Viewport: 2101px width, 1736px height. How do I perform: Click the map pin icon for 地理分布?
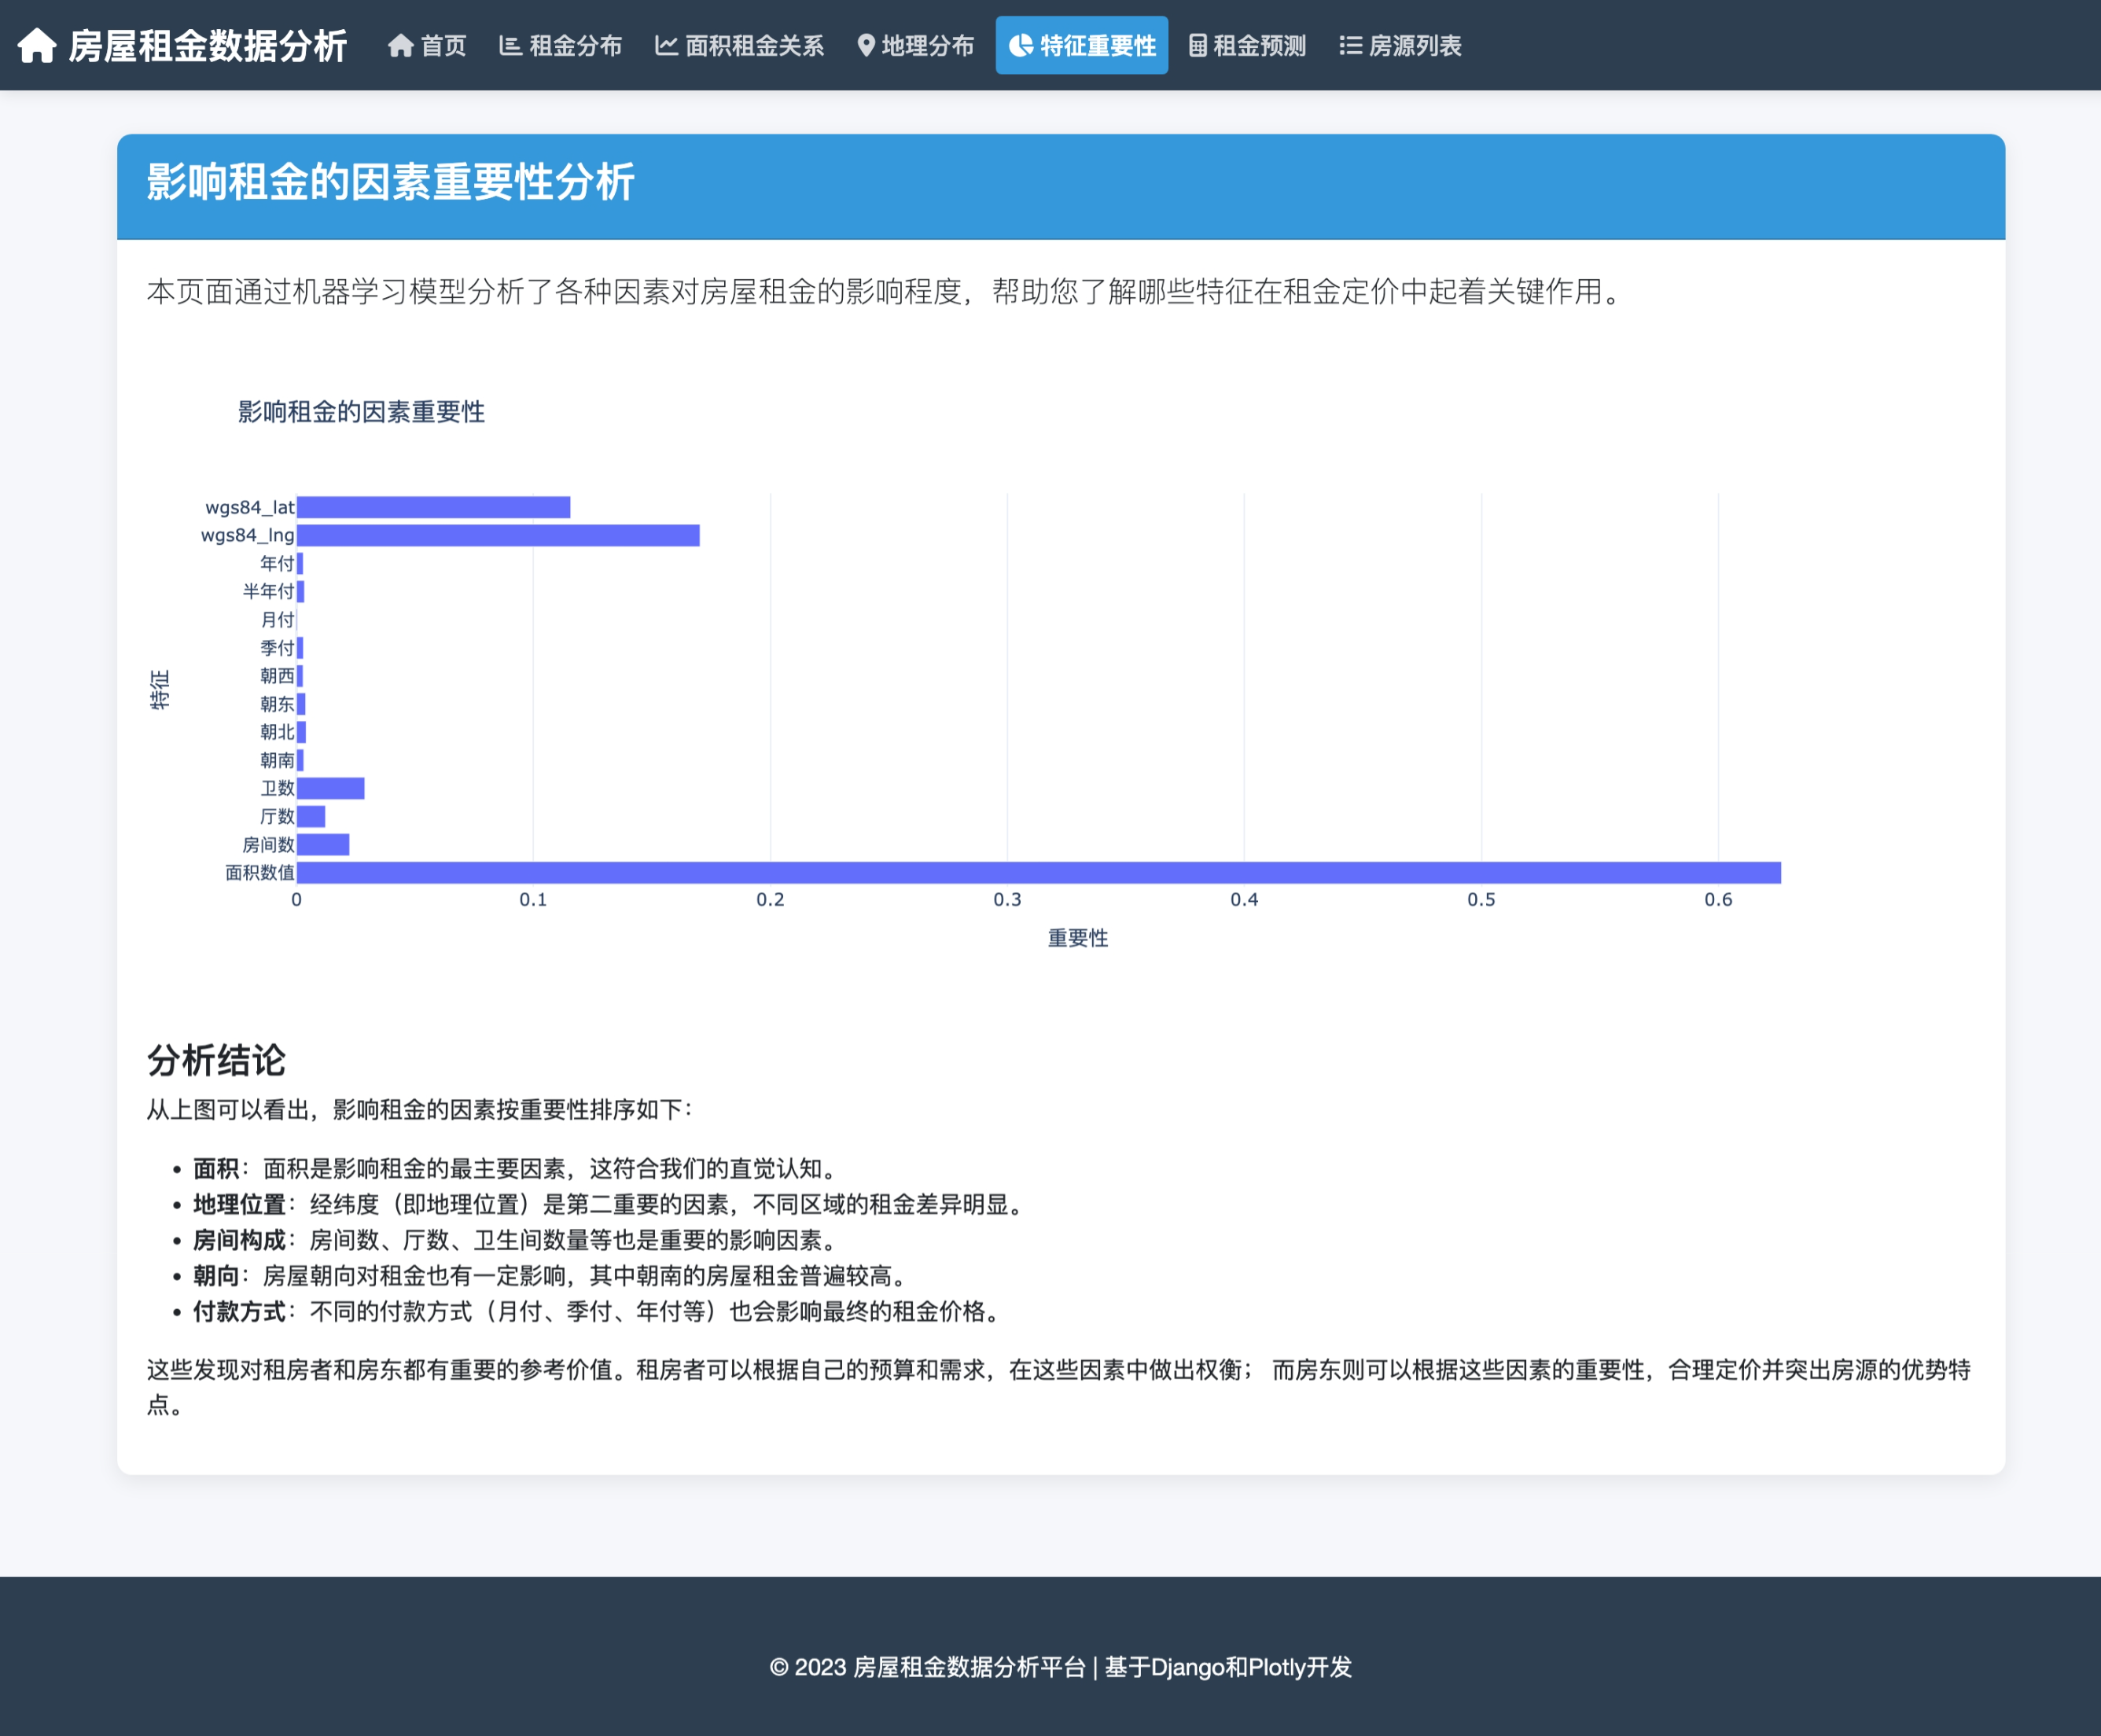[x=866, y=46]
